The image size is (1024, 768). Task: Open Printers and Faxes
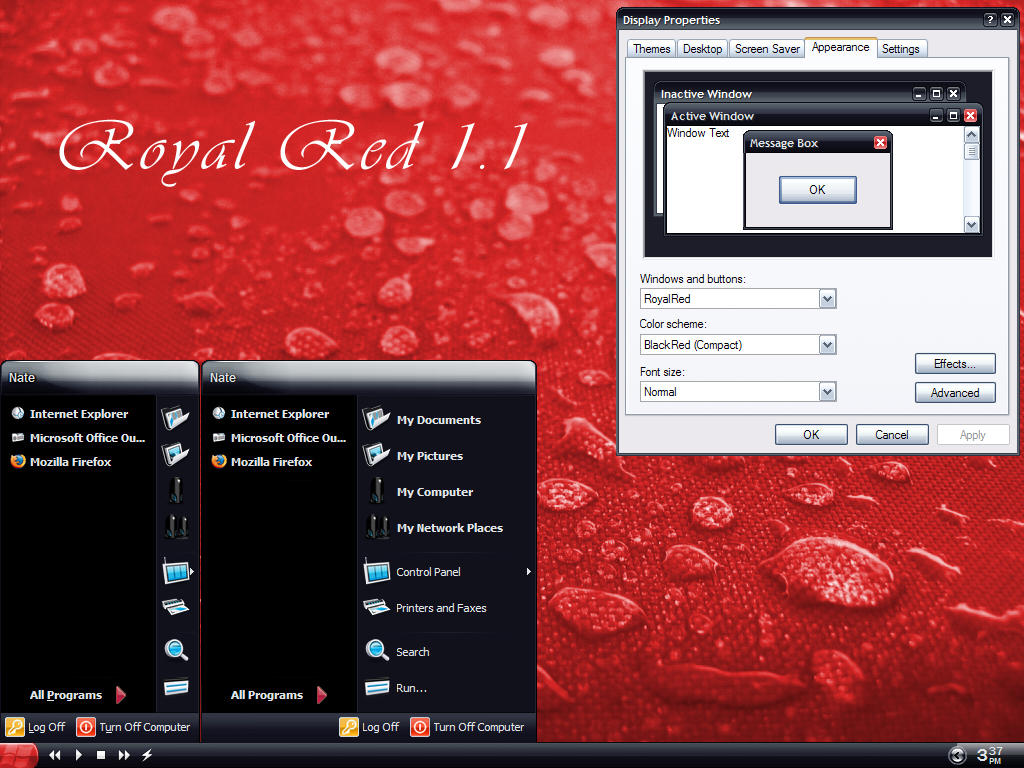(441, 607)
